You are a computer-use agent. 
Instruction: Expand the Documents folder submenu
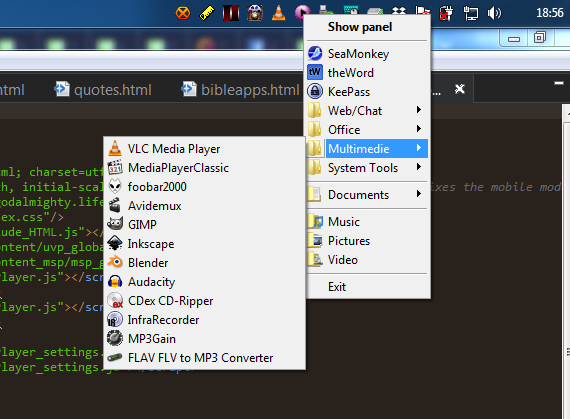tap(367, 195)
